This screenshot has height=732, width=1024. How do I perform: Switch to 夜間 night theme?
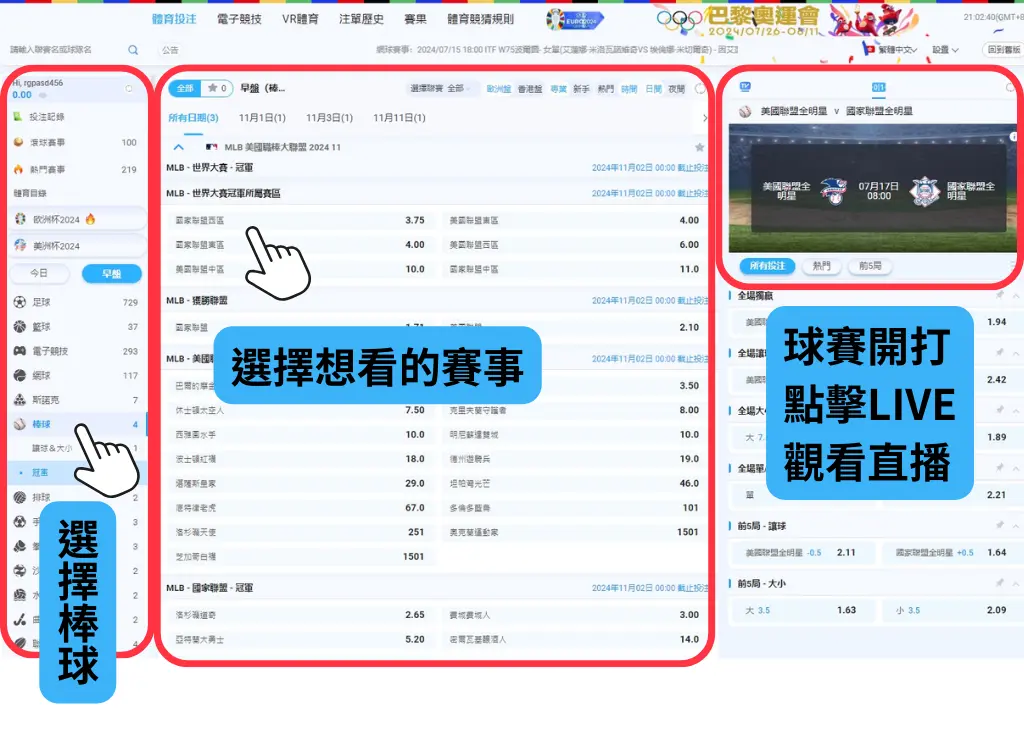click(677, 89)
